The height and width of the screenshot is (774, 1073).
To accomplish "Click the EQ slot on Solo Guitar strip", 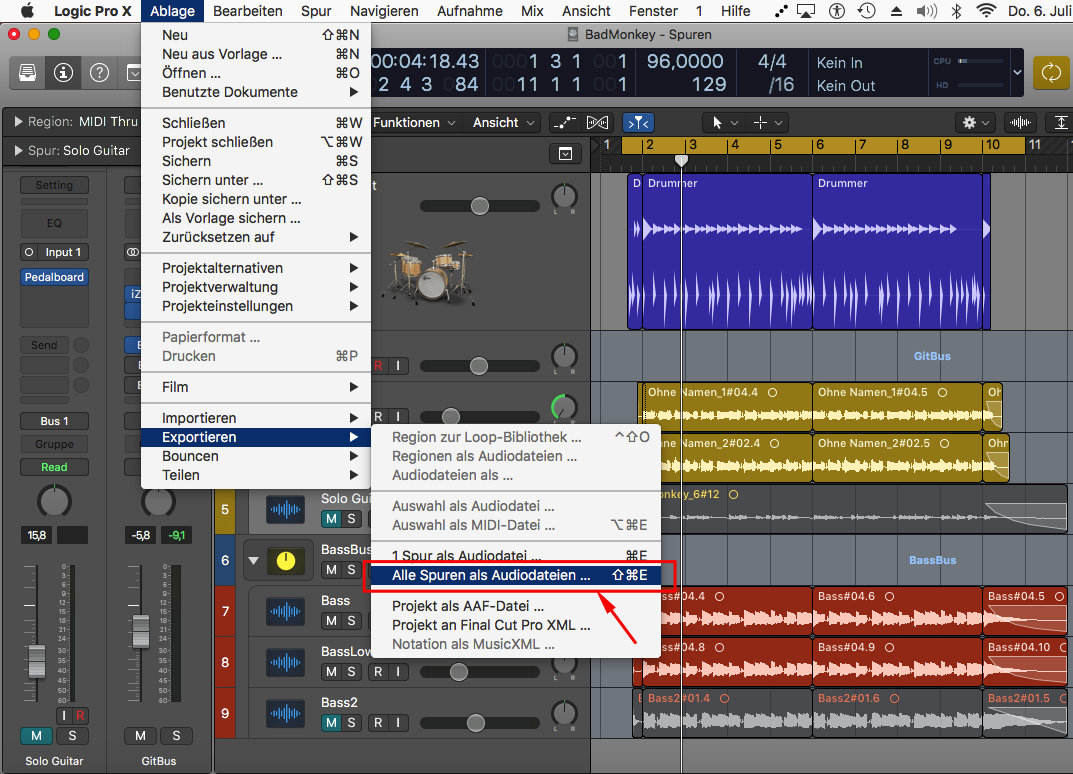I will pyautogui.click(x=54, y=223).
